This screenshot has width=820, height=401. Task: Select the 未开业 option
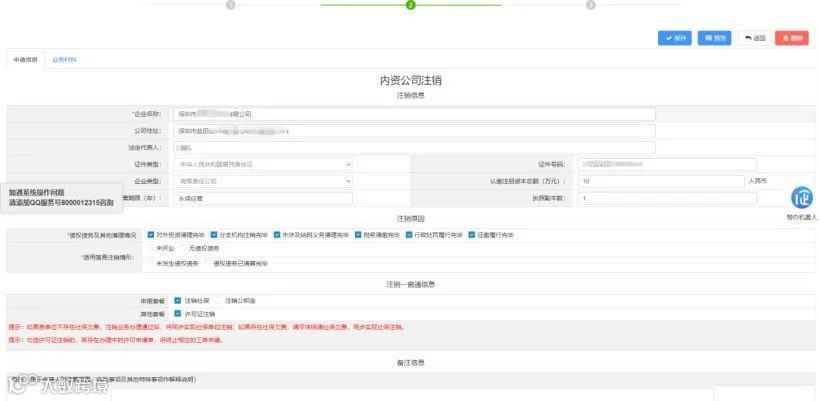(x=151, y=247)
